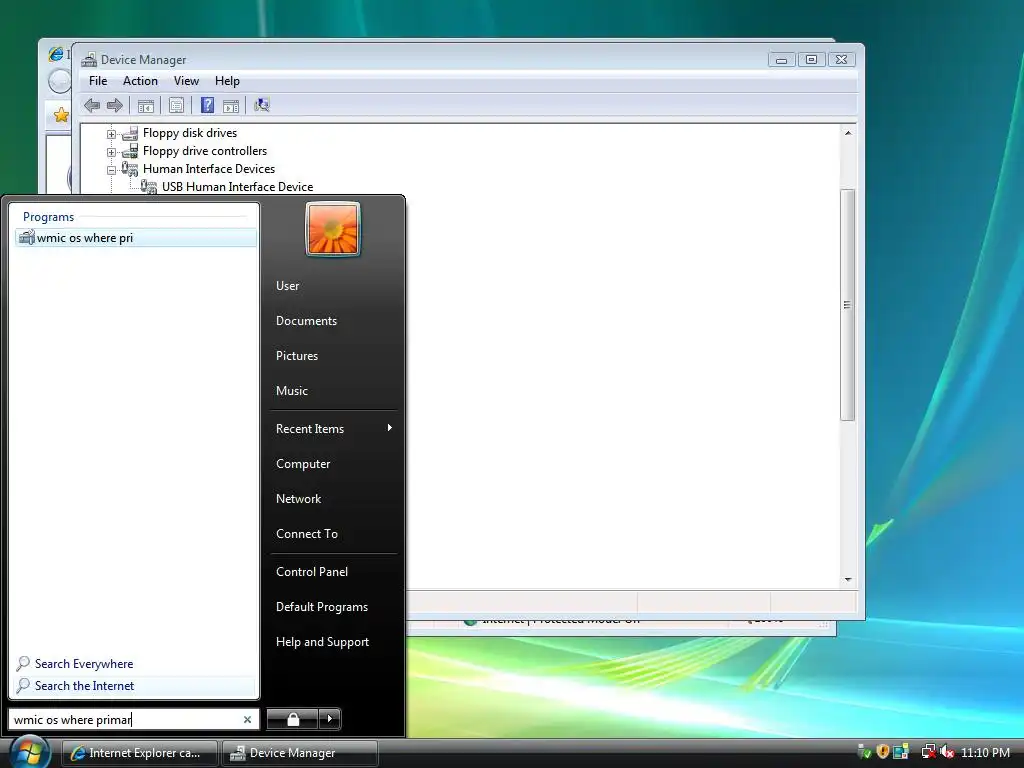Screen dimensions: 1024x768
Task: Open Safely Remove Hardware tray icon
Action: [x=864, y=752]
